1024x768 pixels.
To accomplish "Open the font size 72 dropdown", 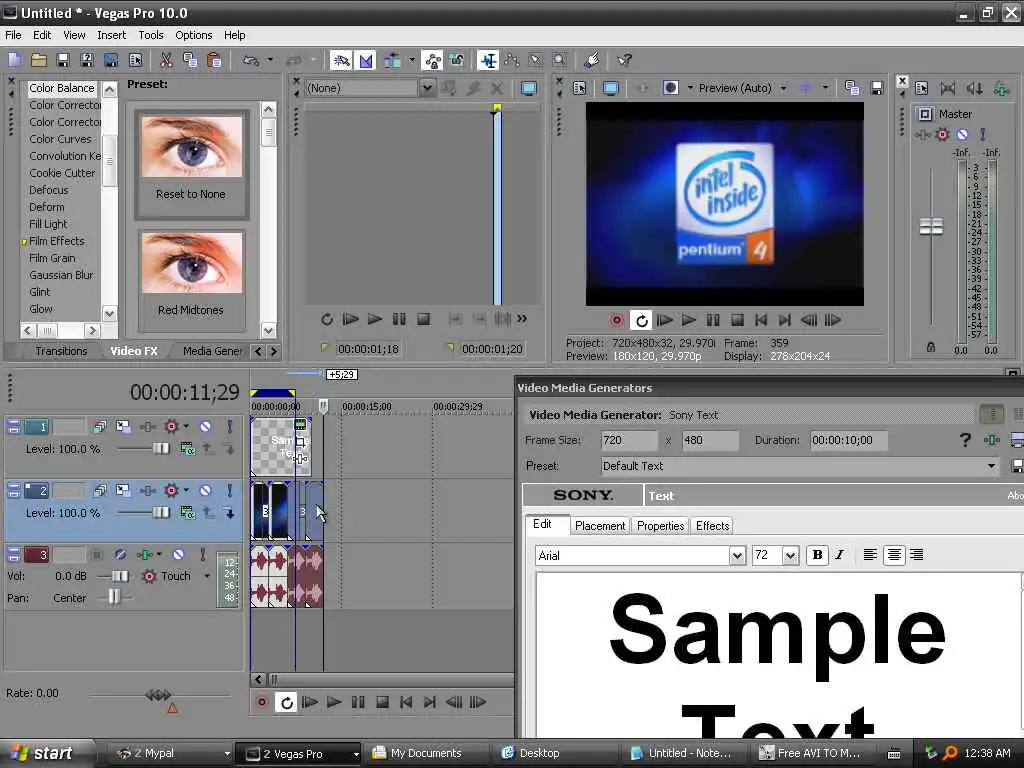I will click(790, 556).
